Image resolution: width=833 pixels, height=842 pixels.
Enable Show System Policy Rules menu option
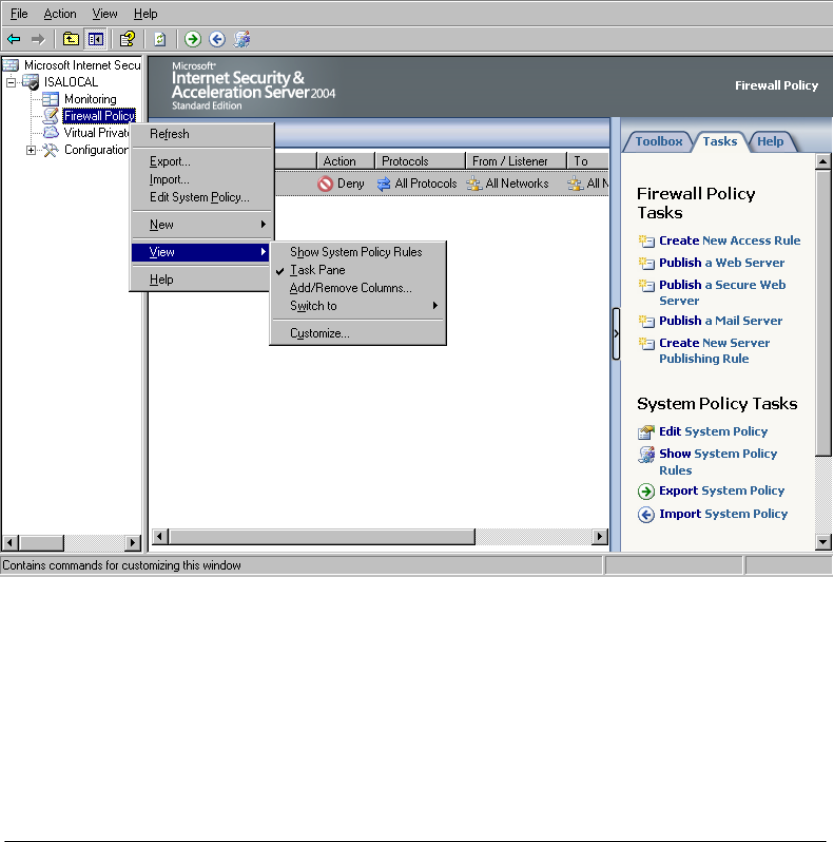[356, 252]
